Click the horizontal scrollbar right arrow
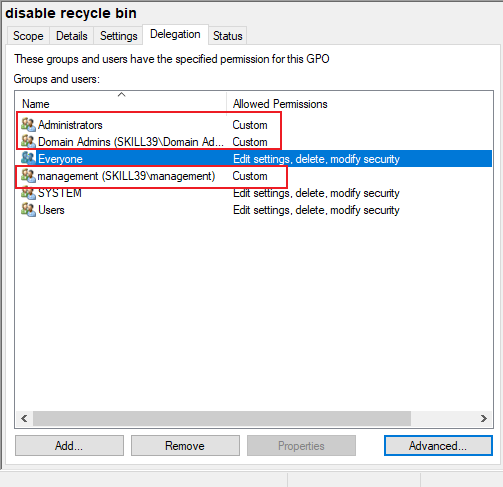This screenshot has height=487, width=503. (484, 418)
